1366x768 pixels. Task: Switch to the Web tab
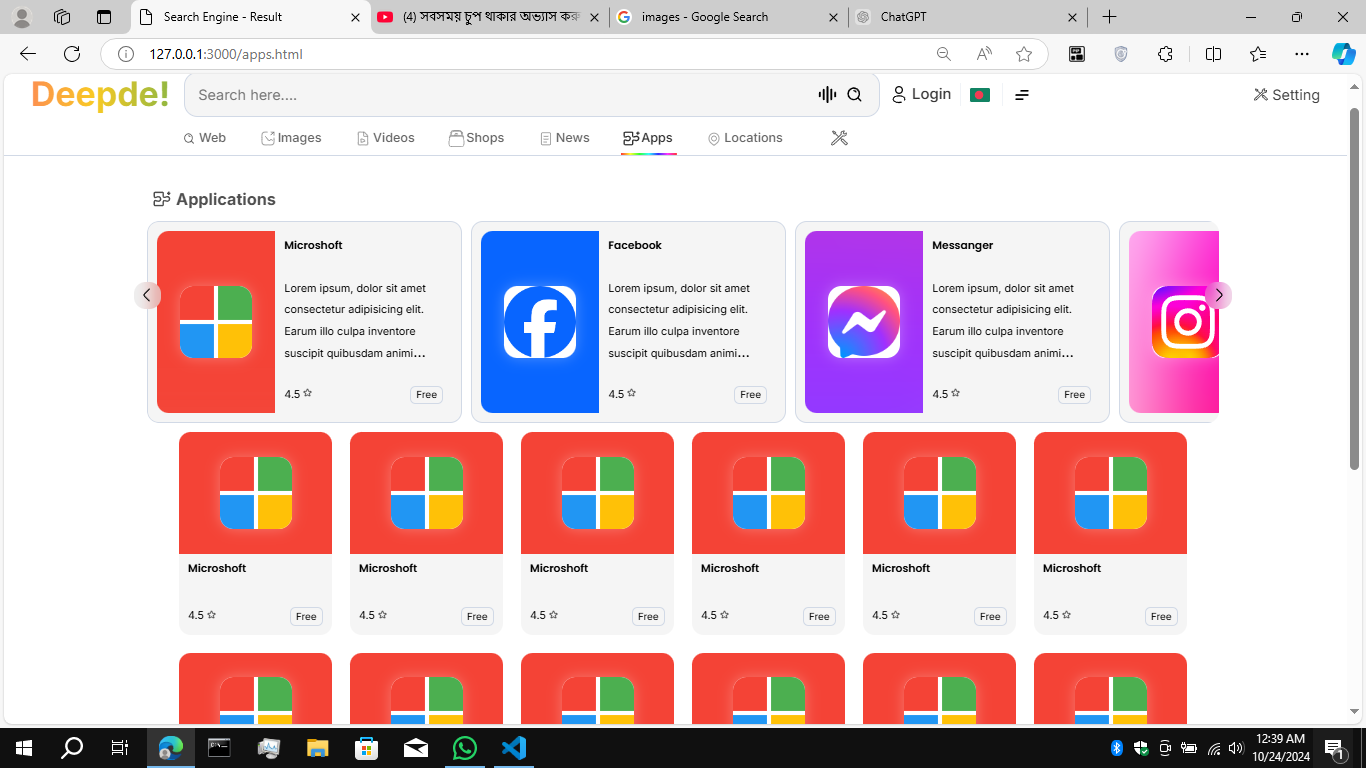click(x=205, y=138)
